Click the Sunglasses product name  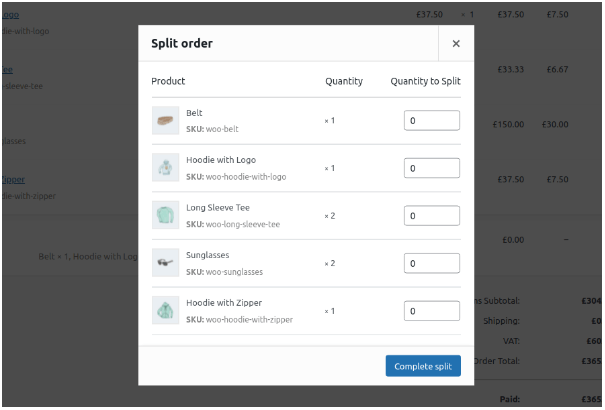click(208, 255)
